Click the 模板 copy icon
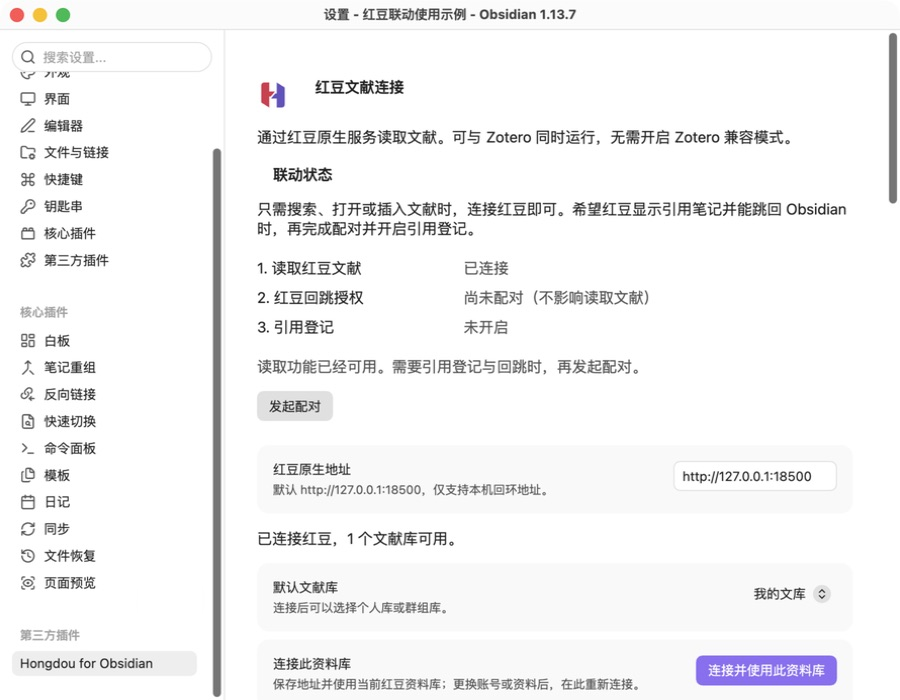 [x=28, y=476]
